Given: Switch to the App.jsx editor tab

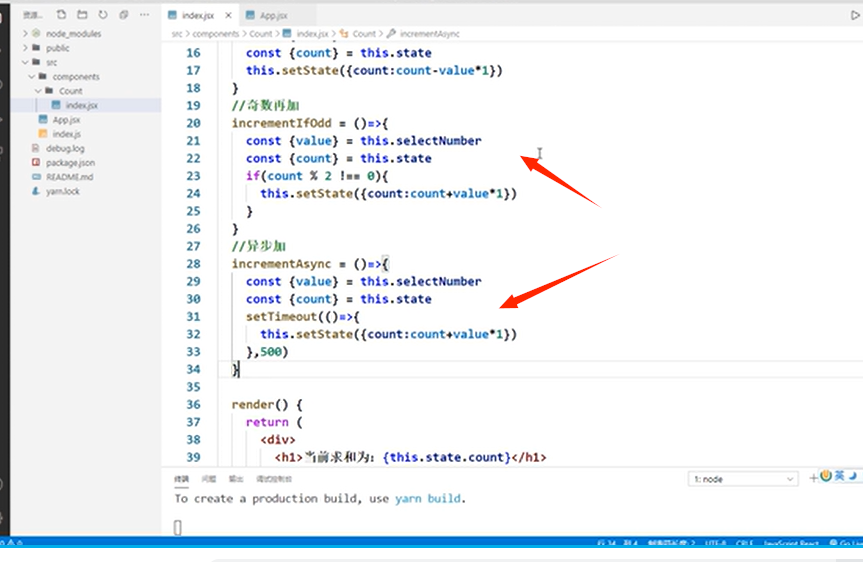Looking at the screenshot, I should point(274,15).
